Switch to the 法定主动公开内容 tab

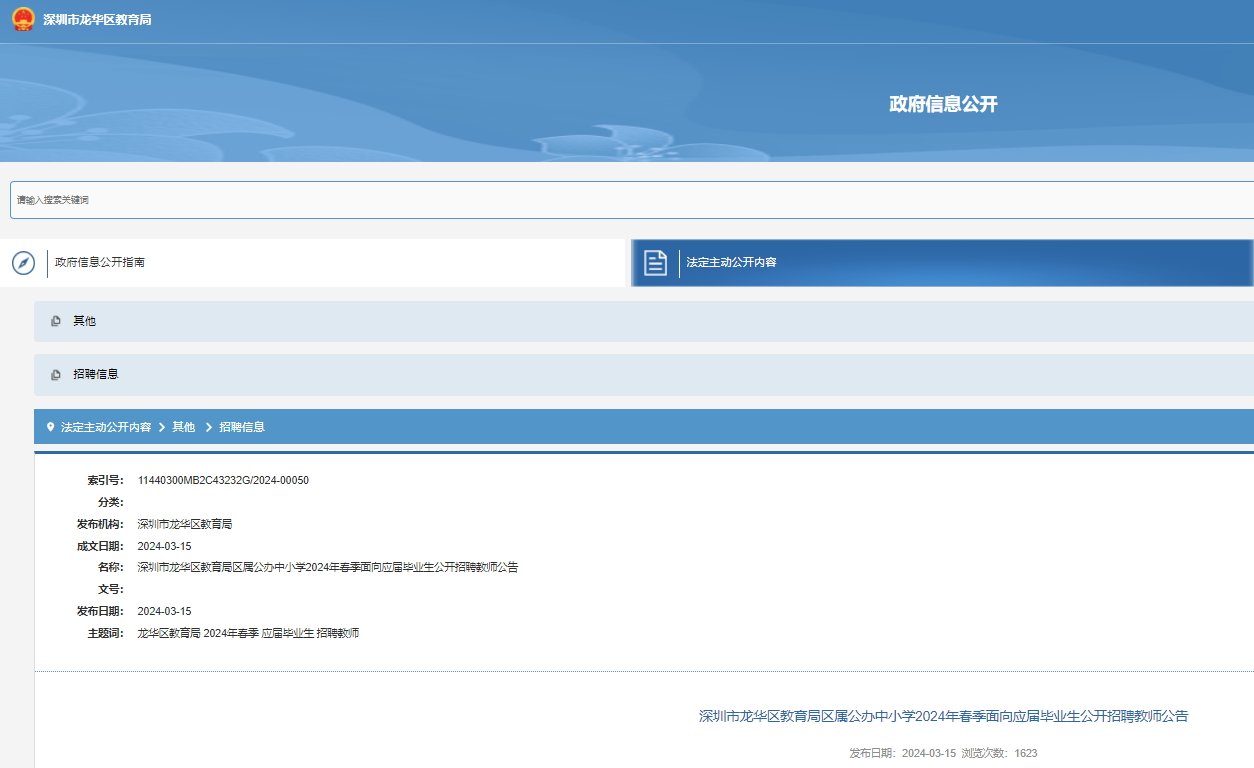[x=731, y=263]
